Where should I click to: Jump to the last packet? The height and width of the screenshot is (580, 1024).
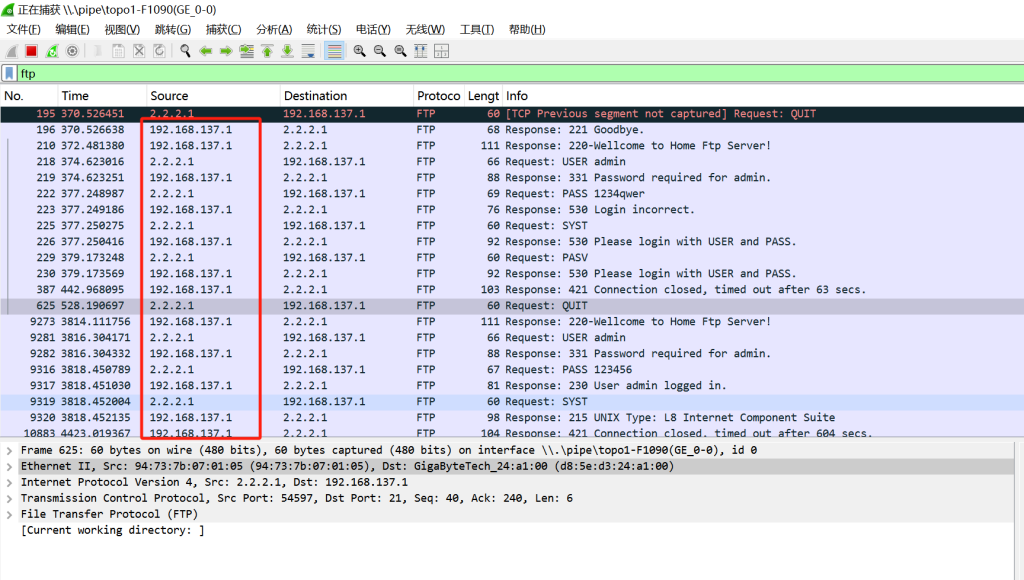pos(287,51)
